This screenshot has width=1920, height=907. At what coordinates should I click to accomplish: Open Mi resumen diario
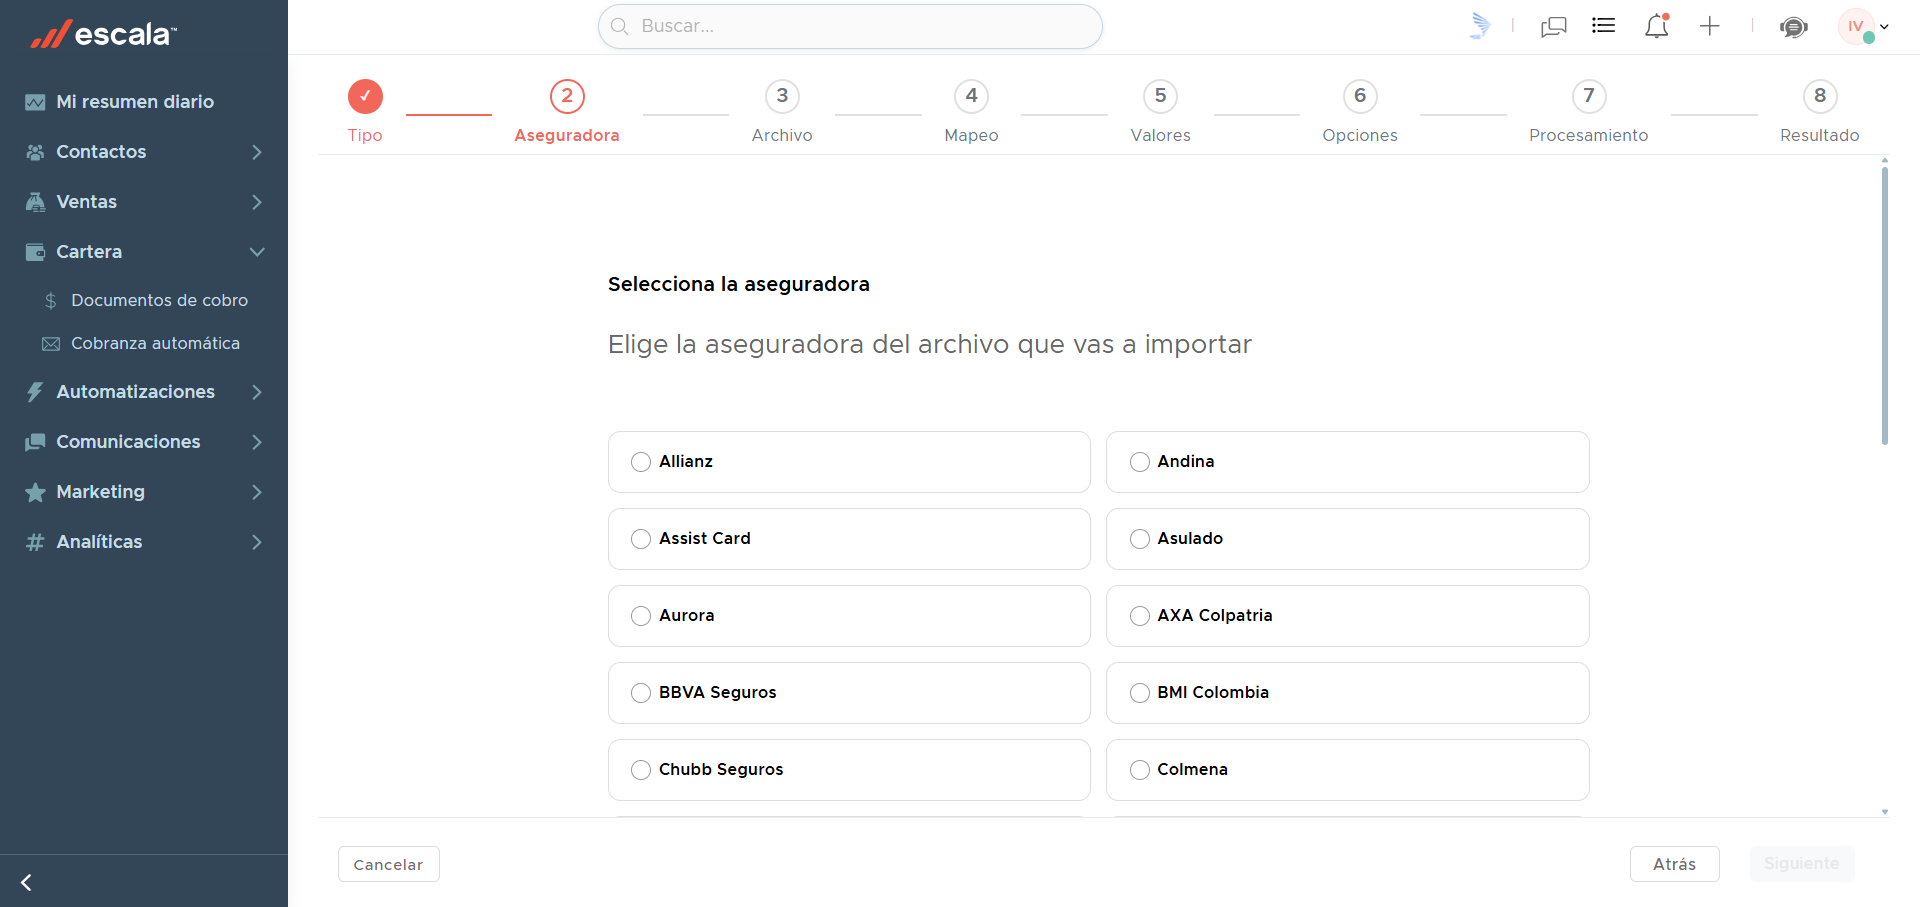135,102
